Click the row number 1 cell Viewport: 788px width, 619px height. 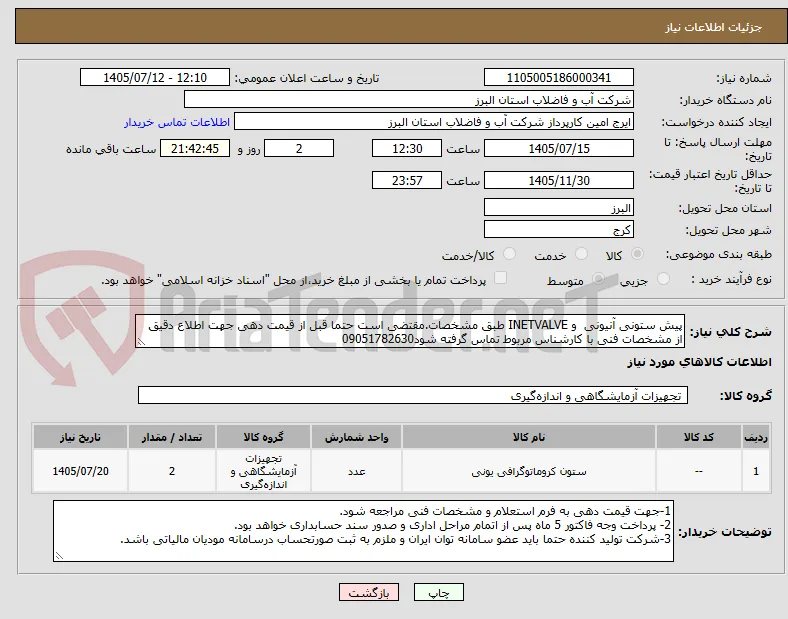(756, 471)
